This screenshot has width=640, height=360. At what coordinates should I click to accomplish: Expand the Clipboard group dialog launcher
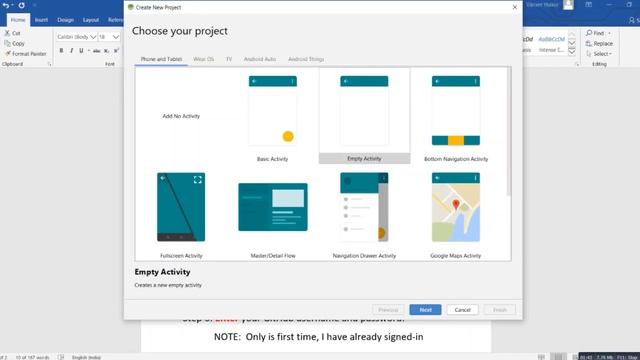(49, 64)
